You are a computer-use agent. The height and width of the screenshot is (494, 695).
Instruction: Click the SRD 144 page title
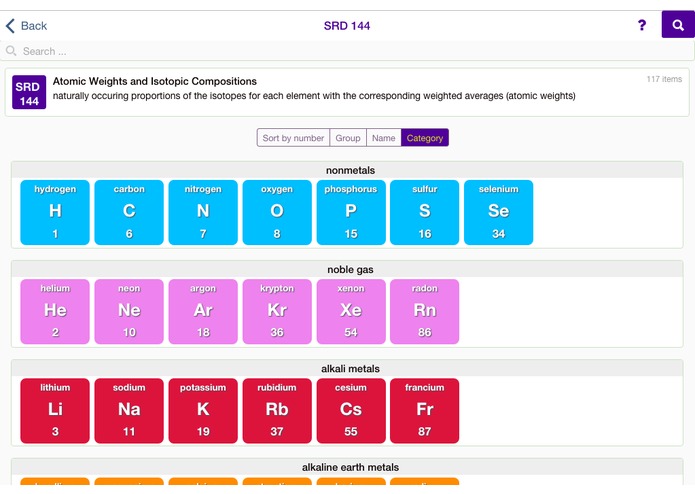click(347, 26)
